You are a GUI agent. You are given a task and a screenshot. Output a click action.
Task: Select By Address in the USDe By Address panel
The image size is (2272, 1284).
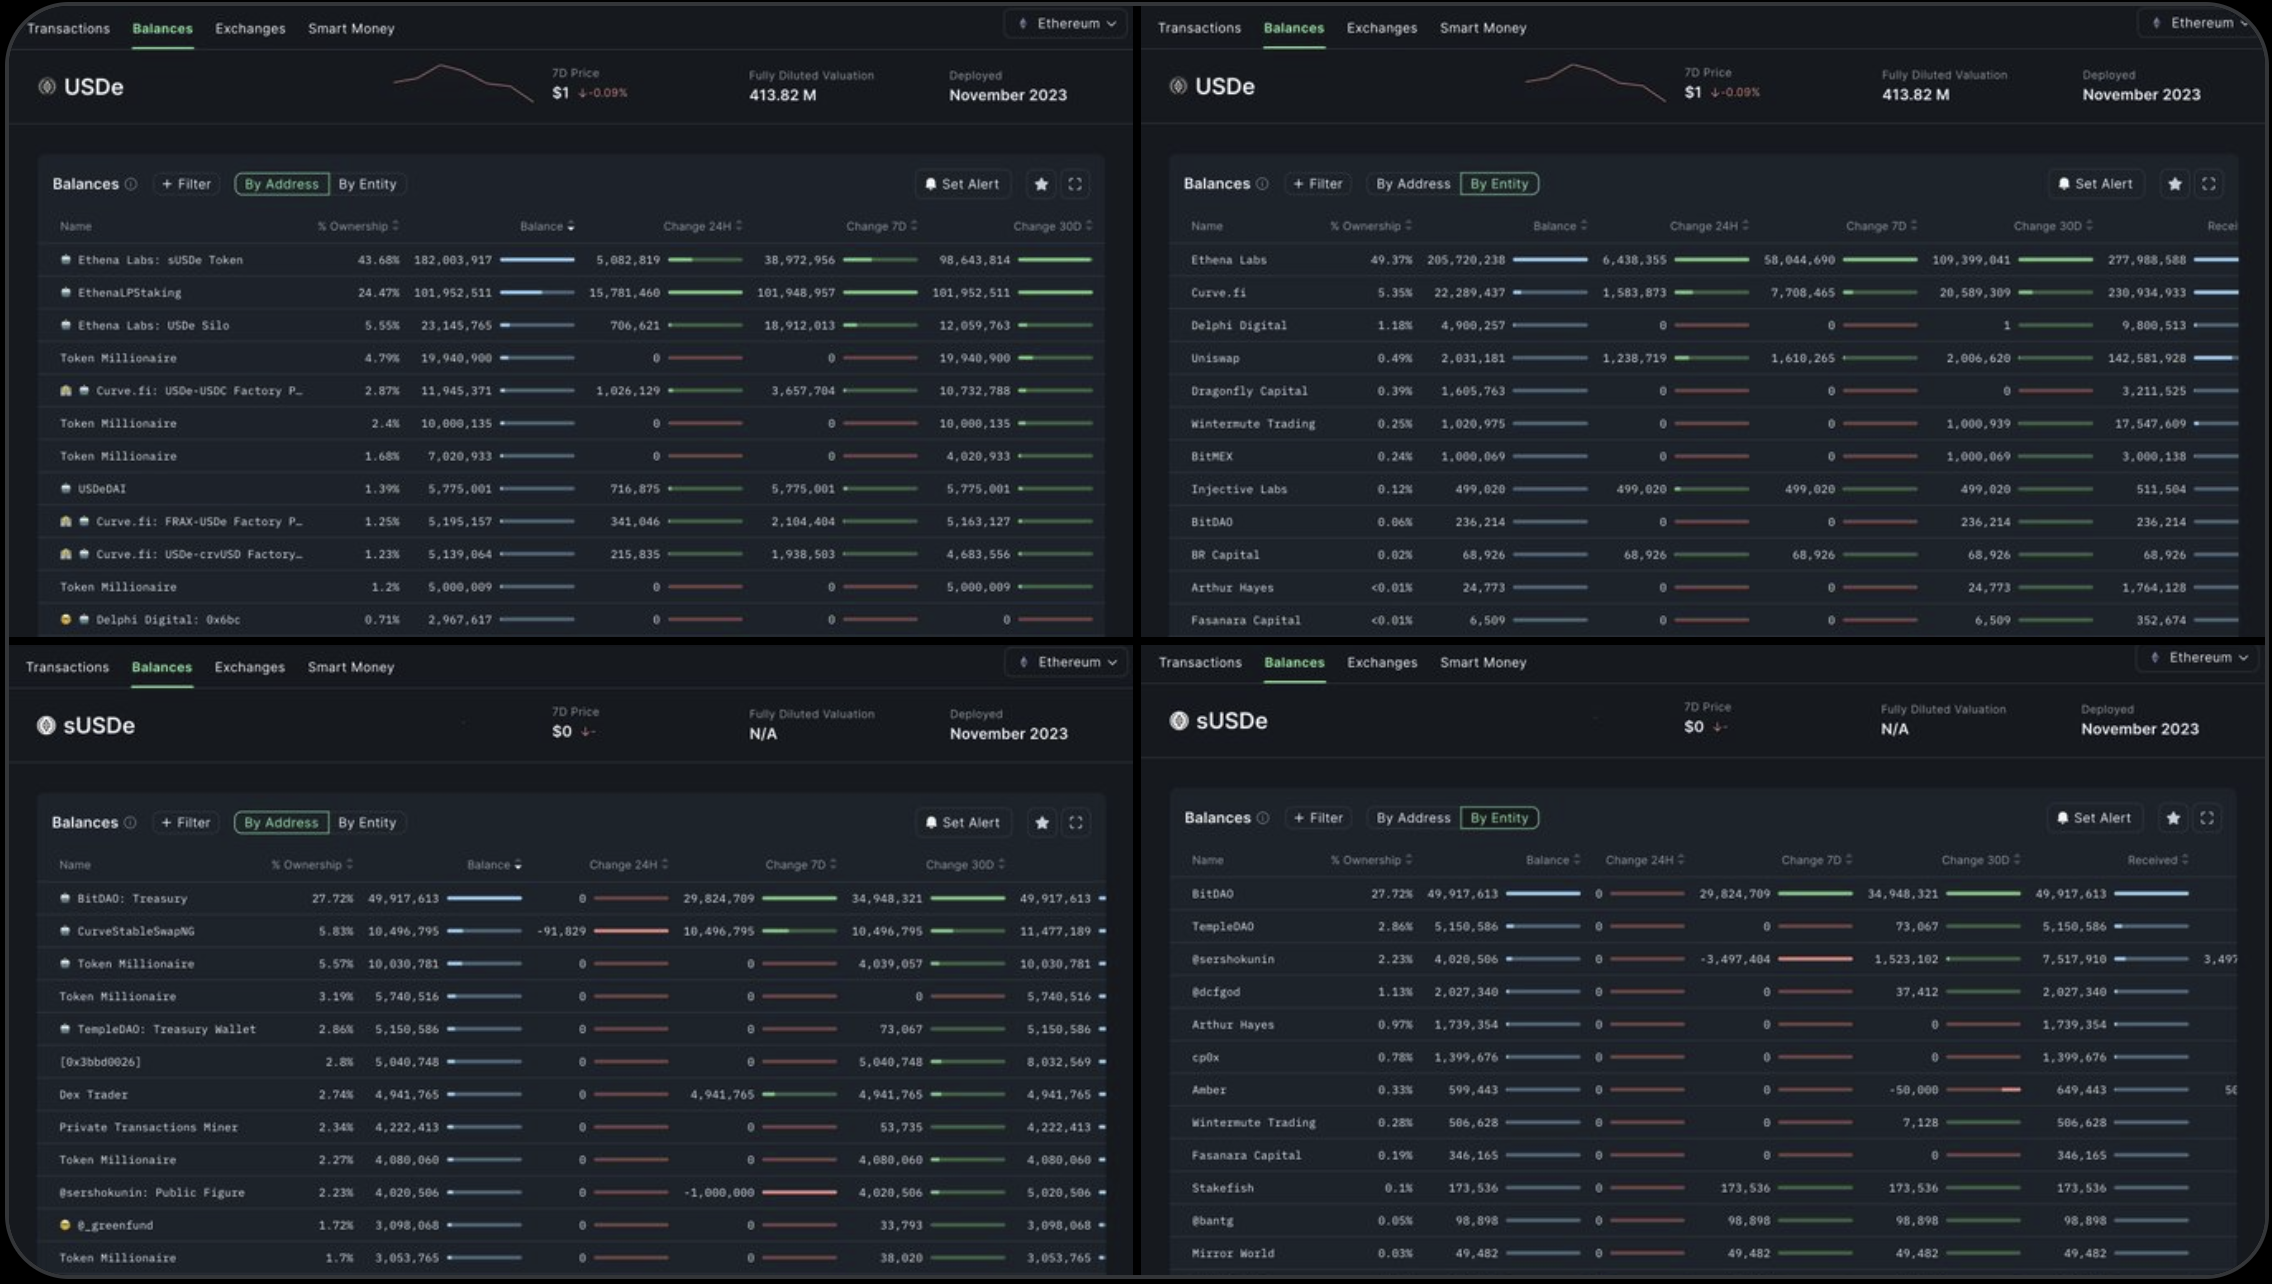tap(281, 184)
